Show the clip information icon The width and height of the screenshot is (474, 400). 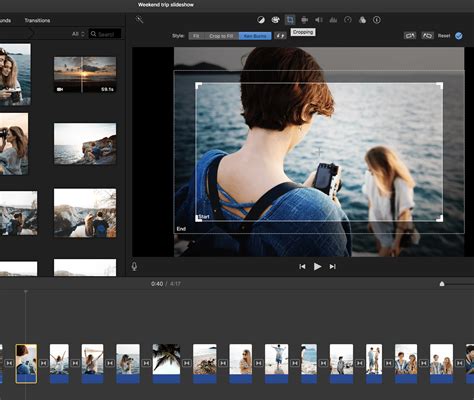[377, 20]
